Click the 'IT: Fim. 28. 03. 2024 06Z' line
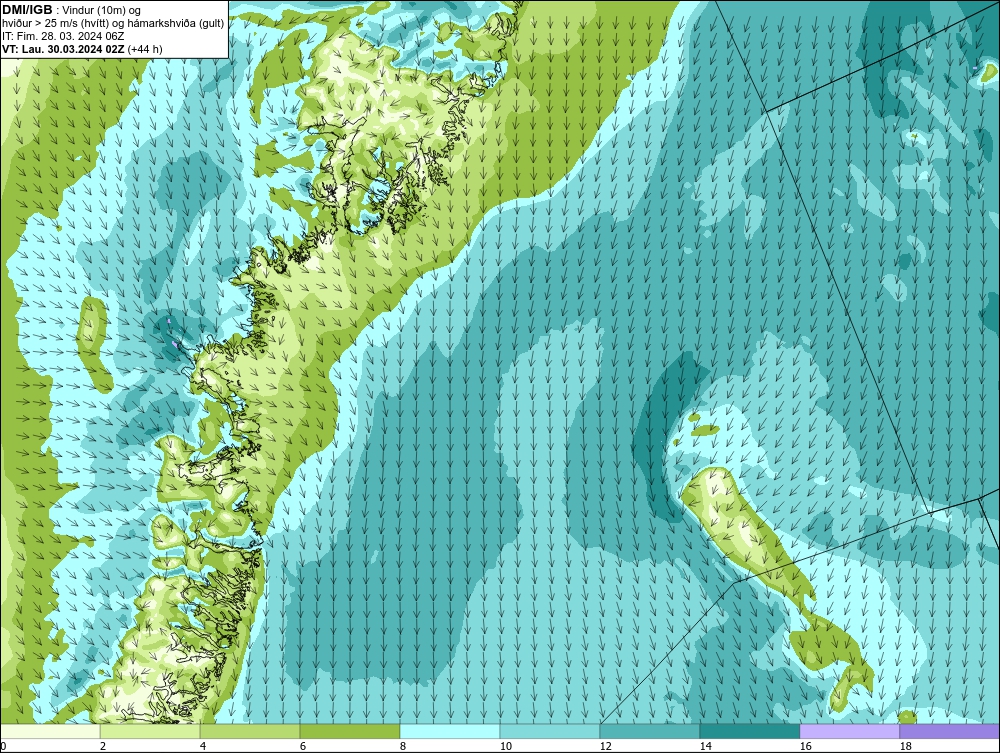The height and width of the screenshot is (753, 1000). coord(63,36)
